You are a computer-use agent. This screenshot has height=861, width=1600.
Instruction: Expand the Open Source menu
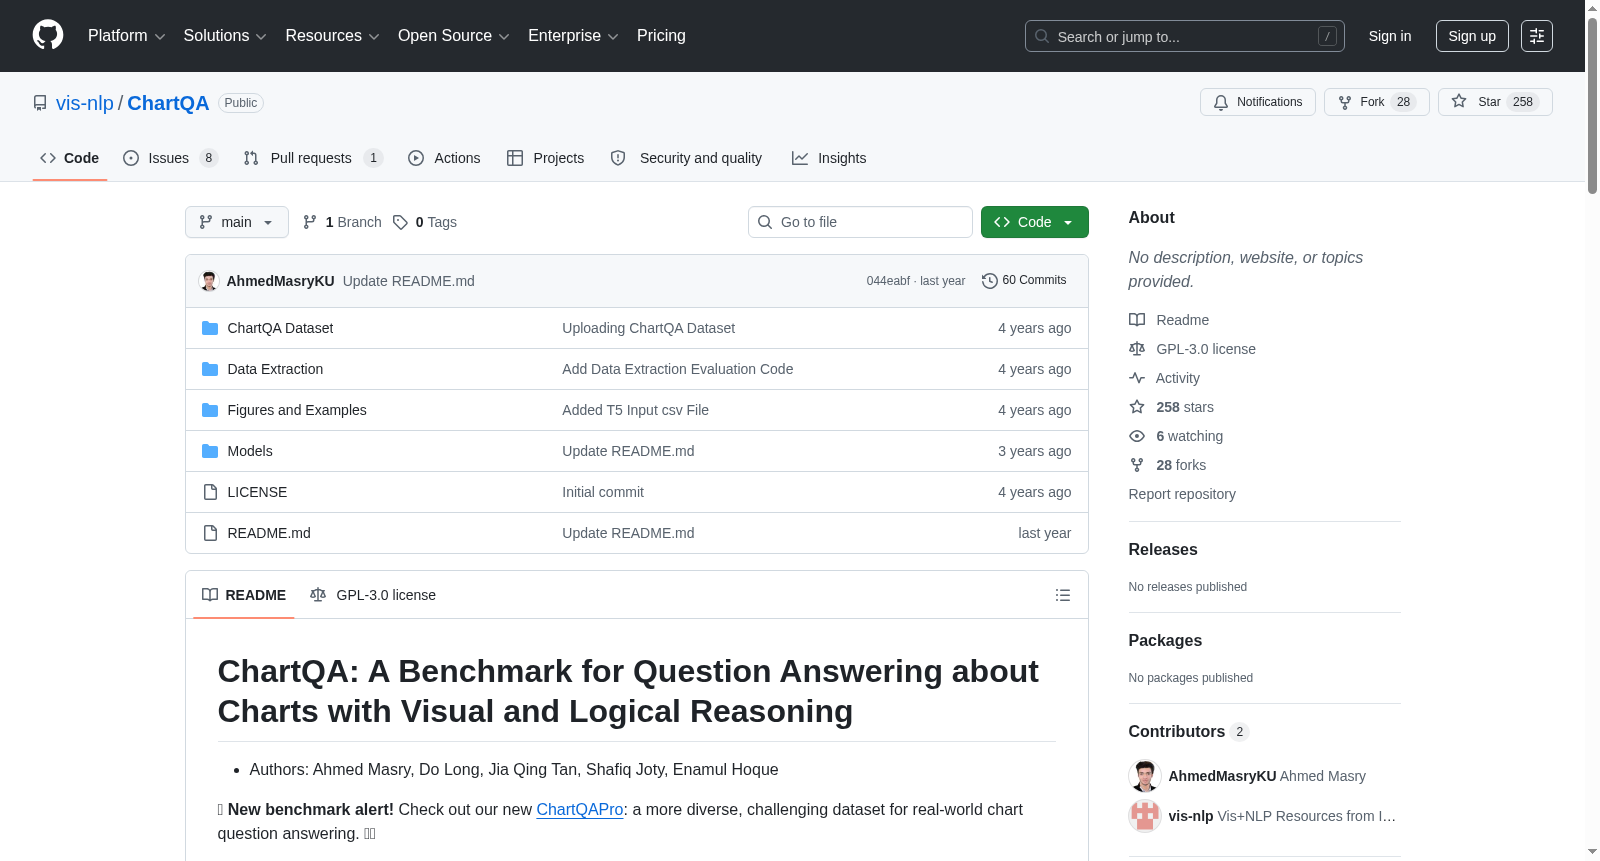(454, 36)
